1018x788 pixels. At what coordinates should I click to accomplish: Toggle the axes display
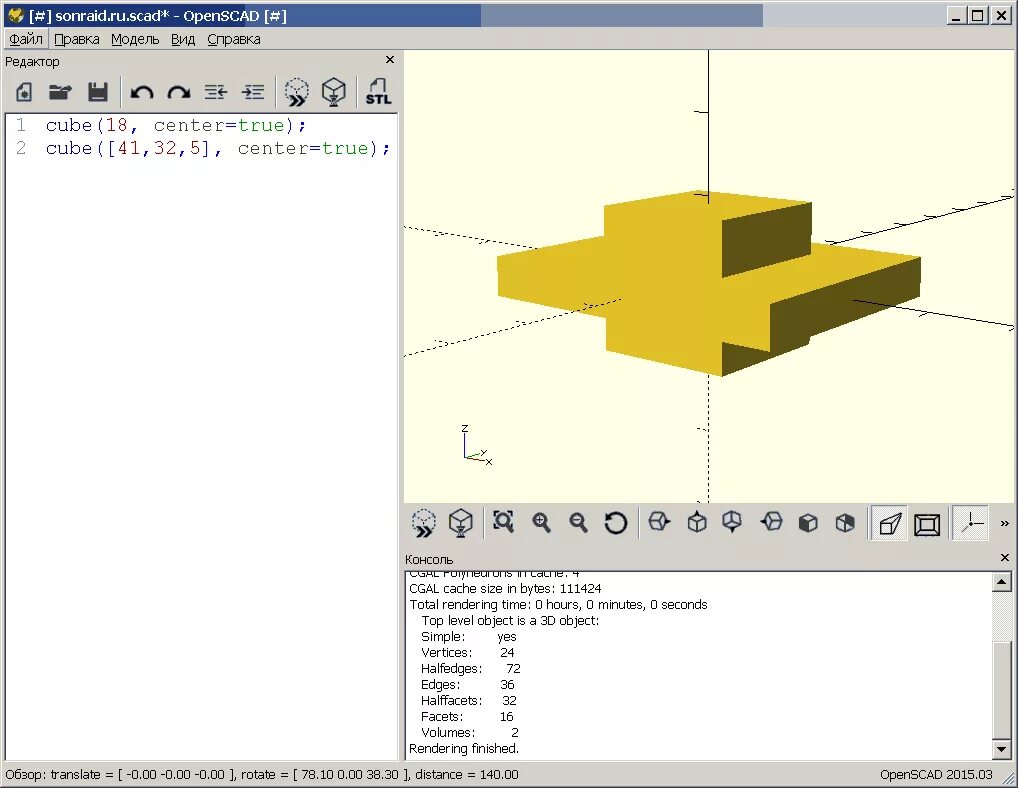972,523
